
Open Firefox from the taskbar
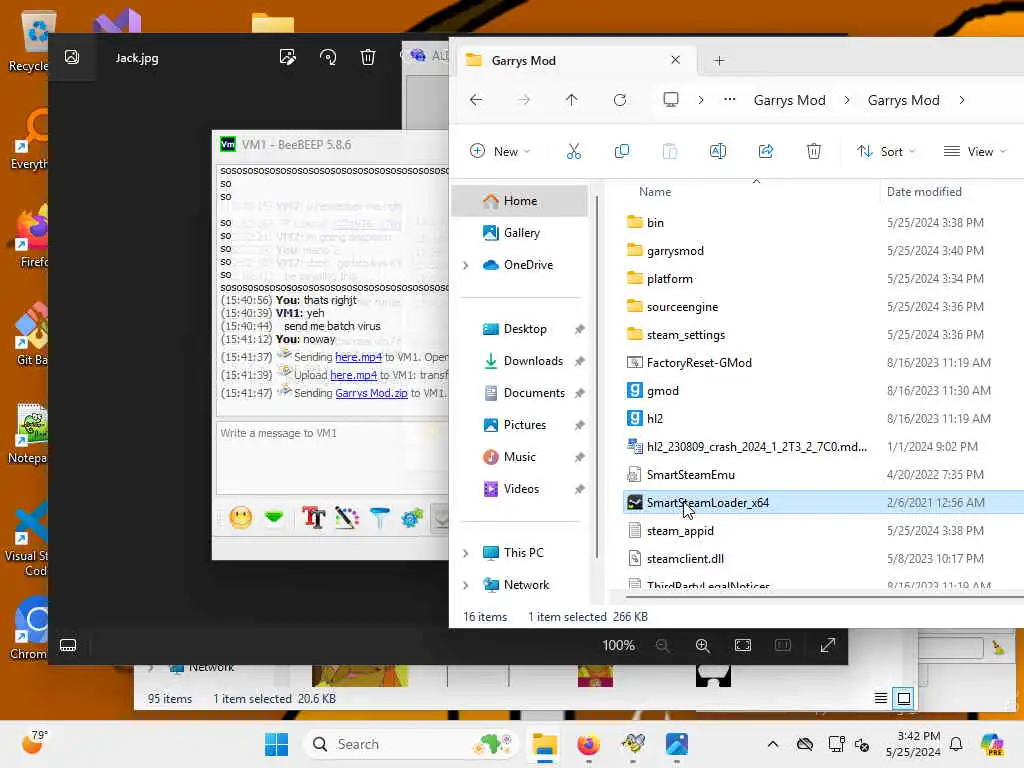(x=588, y=744)
